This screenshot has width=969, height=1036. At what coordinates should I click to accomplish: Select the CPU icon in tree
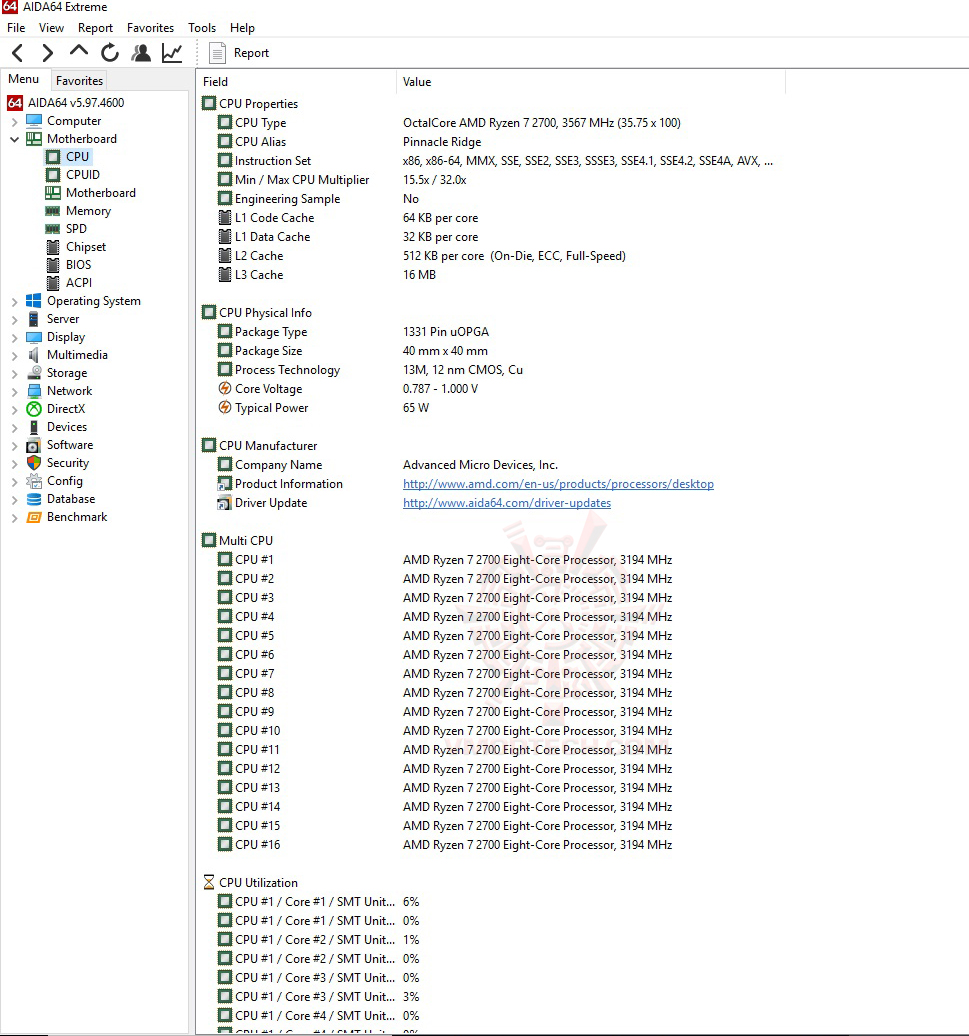point(53,157)
